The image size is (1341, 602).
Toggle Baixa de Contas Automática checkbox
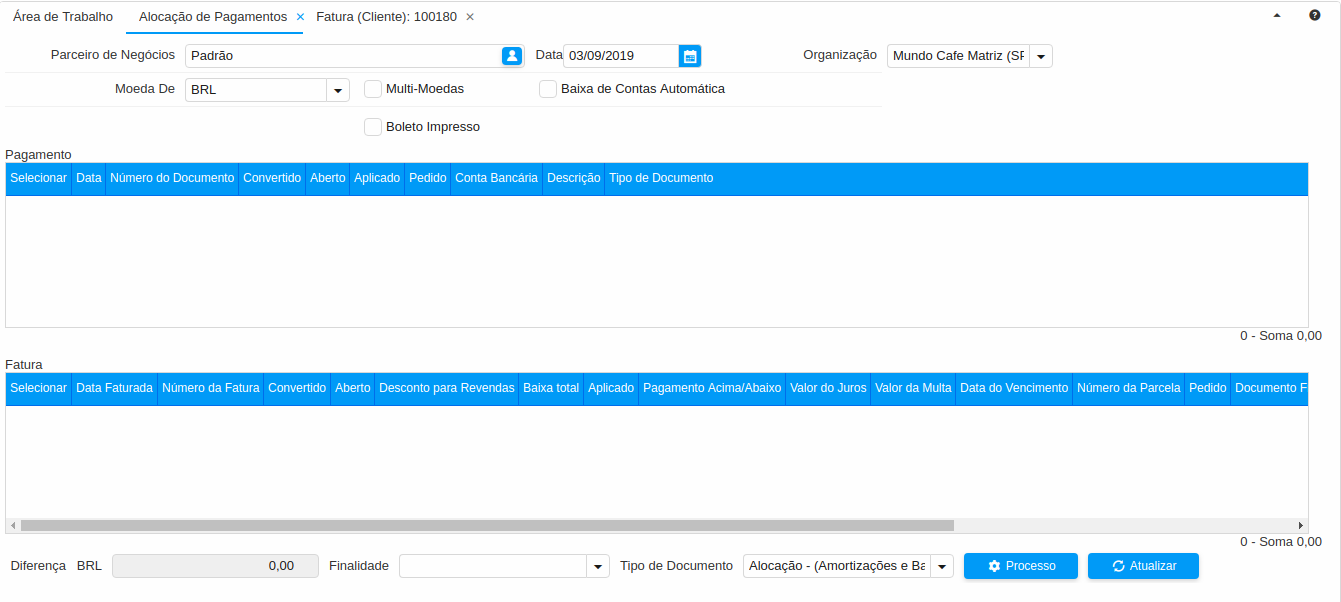pyautogui.click(x=548, y=89)
